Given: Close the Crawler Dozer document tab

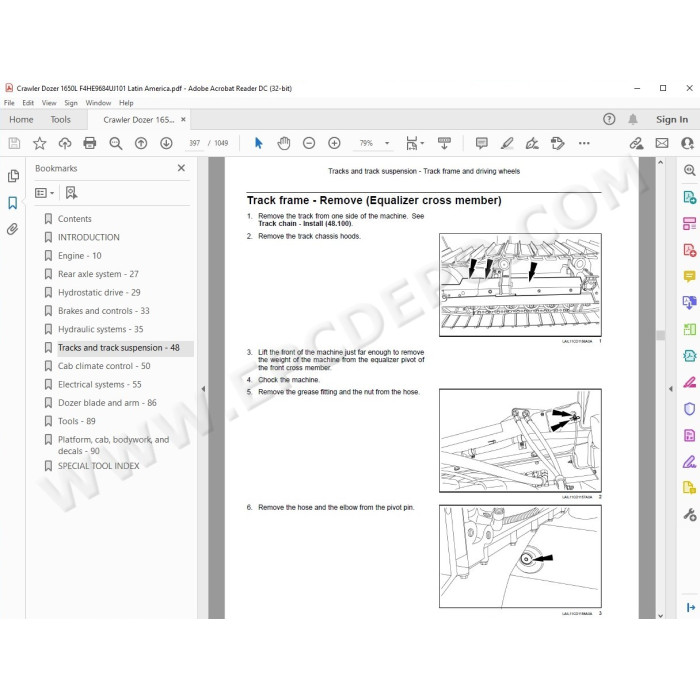Looking at the screenshot, I should point(183,119).
